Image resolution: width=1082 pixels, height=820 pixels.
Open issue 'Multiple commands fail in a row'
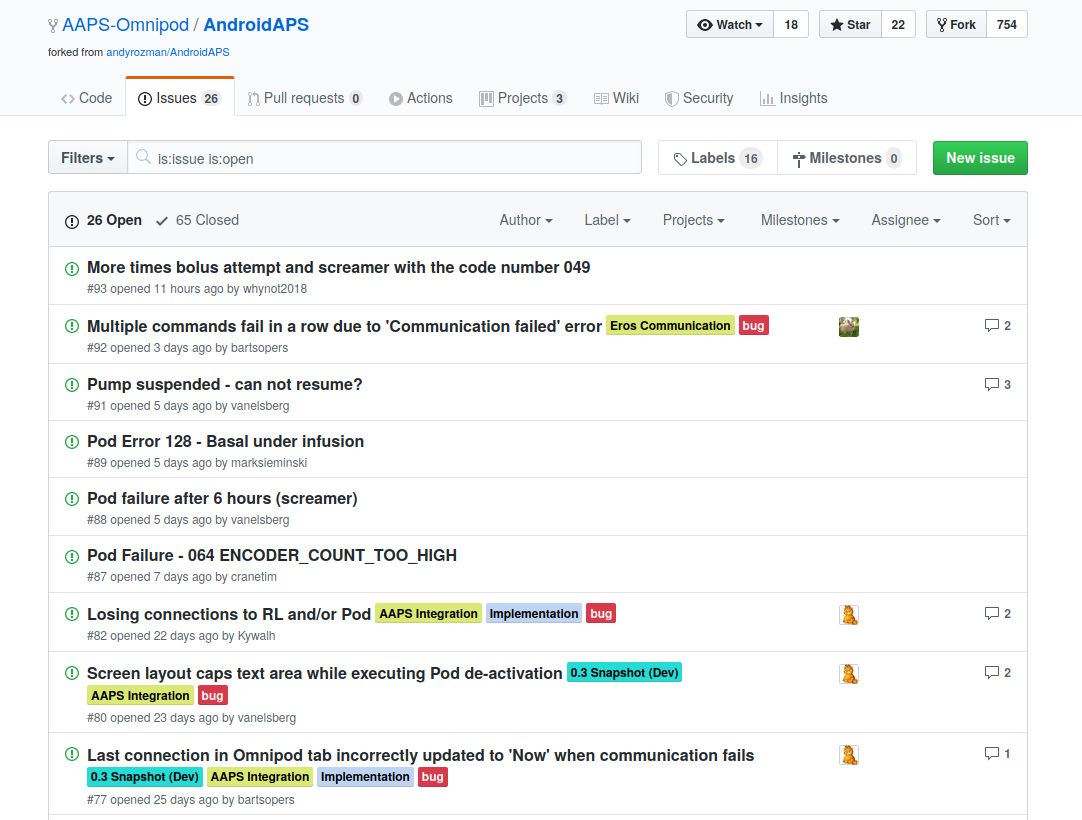[344, 326]
